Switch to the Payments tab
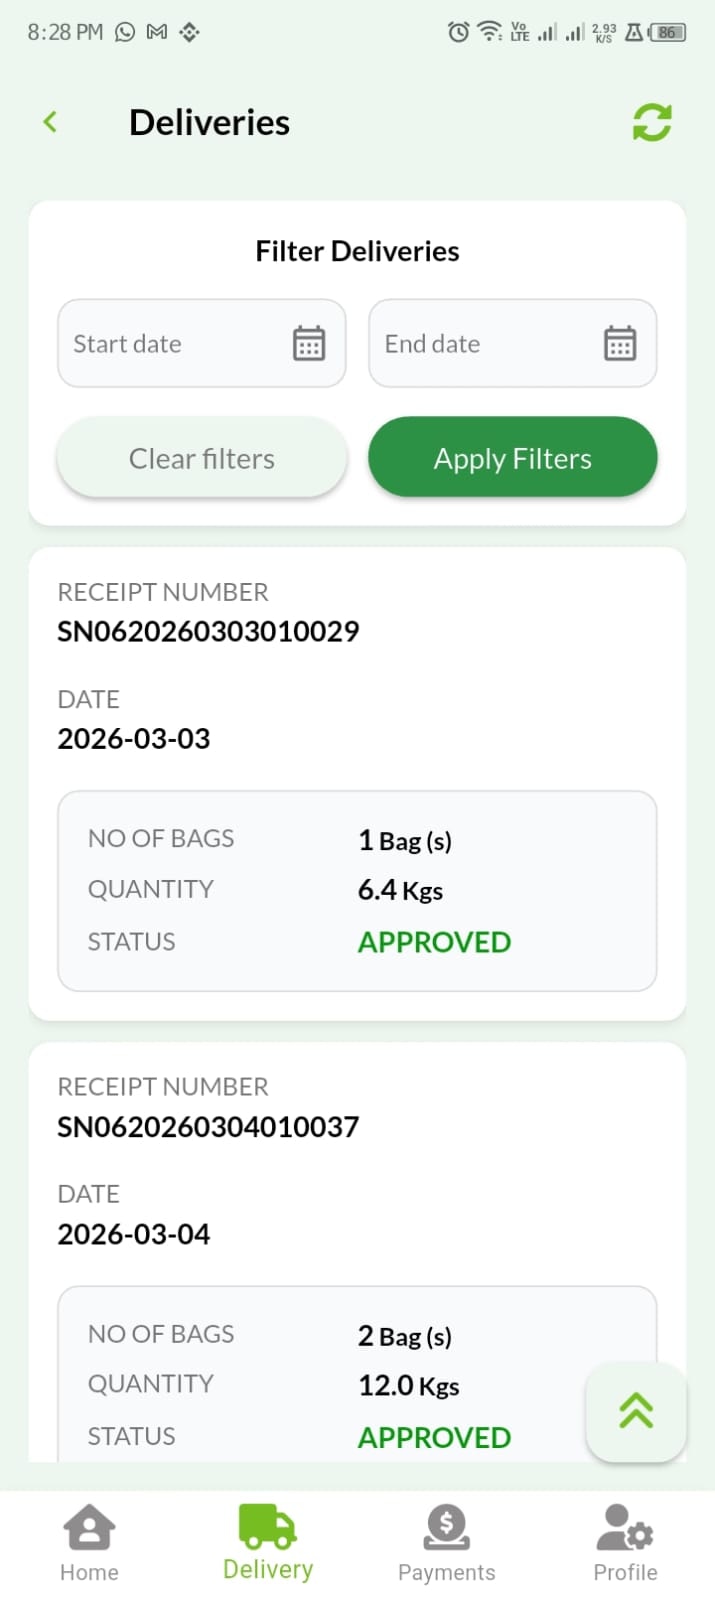Viewport: 715px width, 1600px height. click(447, 1540)
